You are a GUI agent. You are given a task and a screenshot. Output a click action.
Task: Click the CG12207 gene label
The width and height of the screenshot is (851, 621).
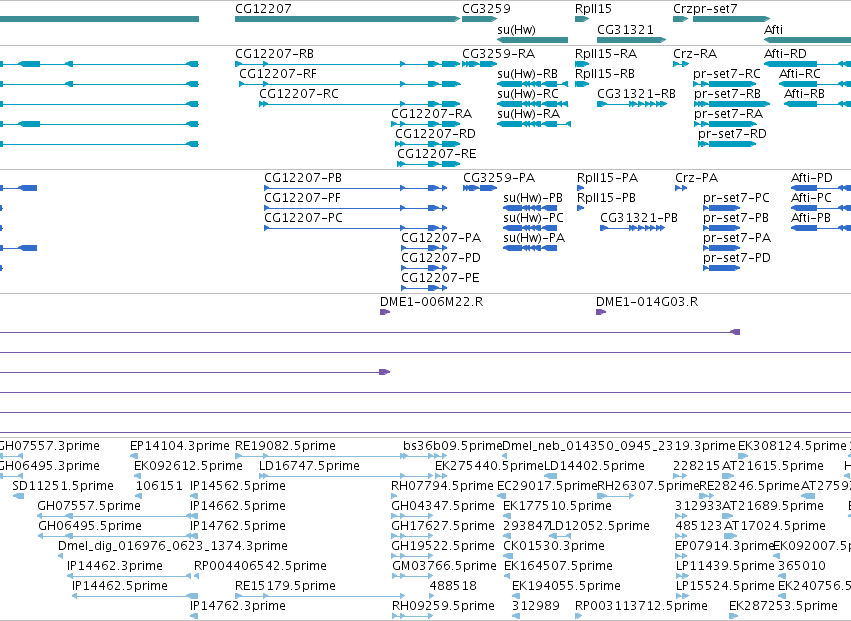pyautogui.click(x=263, y=9)
